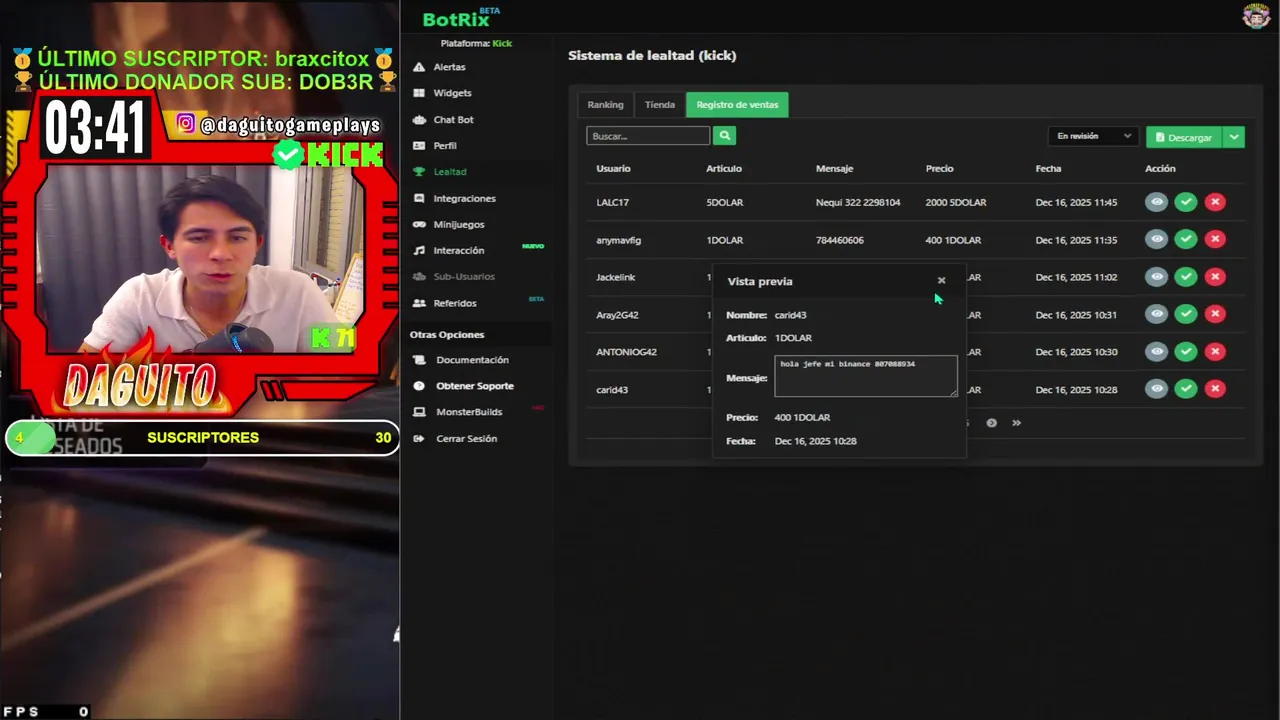Open the Perfil page
This screenshot has height=720, width=1280.
(x=445, y=146)
